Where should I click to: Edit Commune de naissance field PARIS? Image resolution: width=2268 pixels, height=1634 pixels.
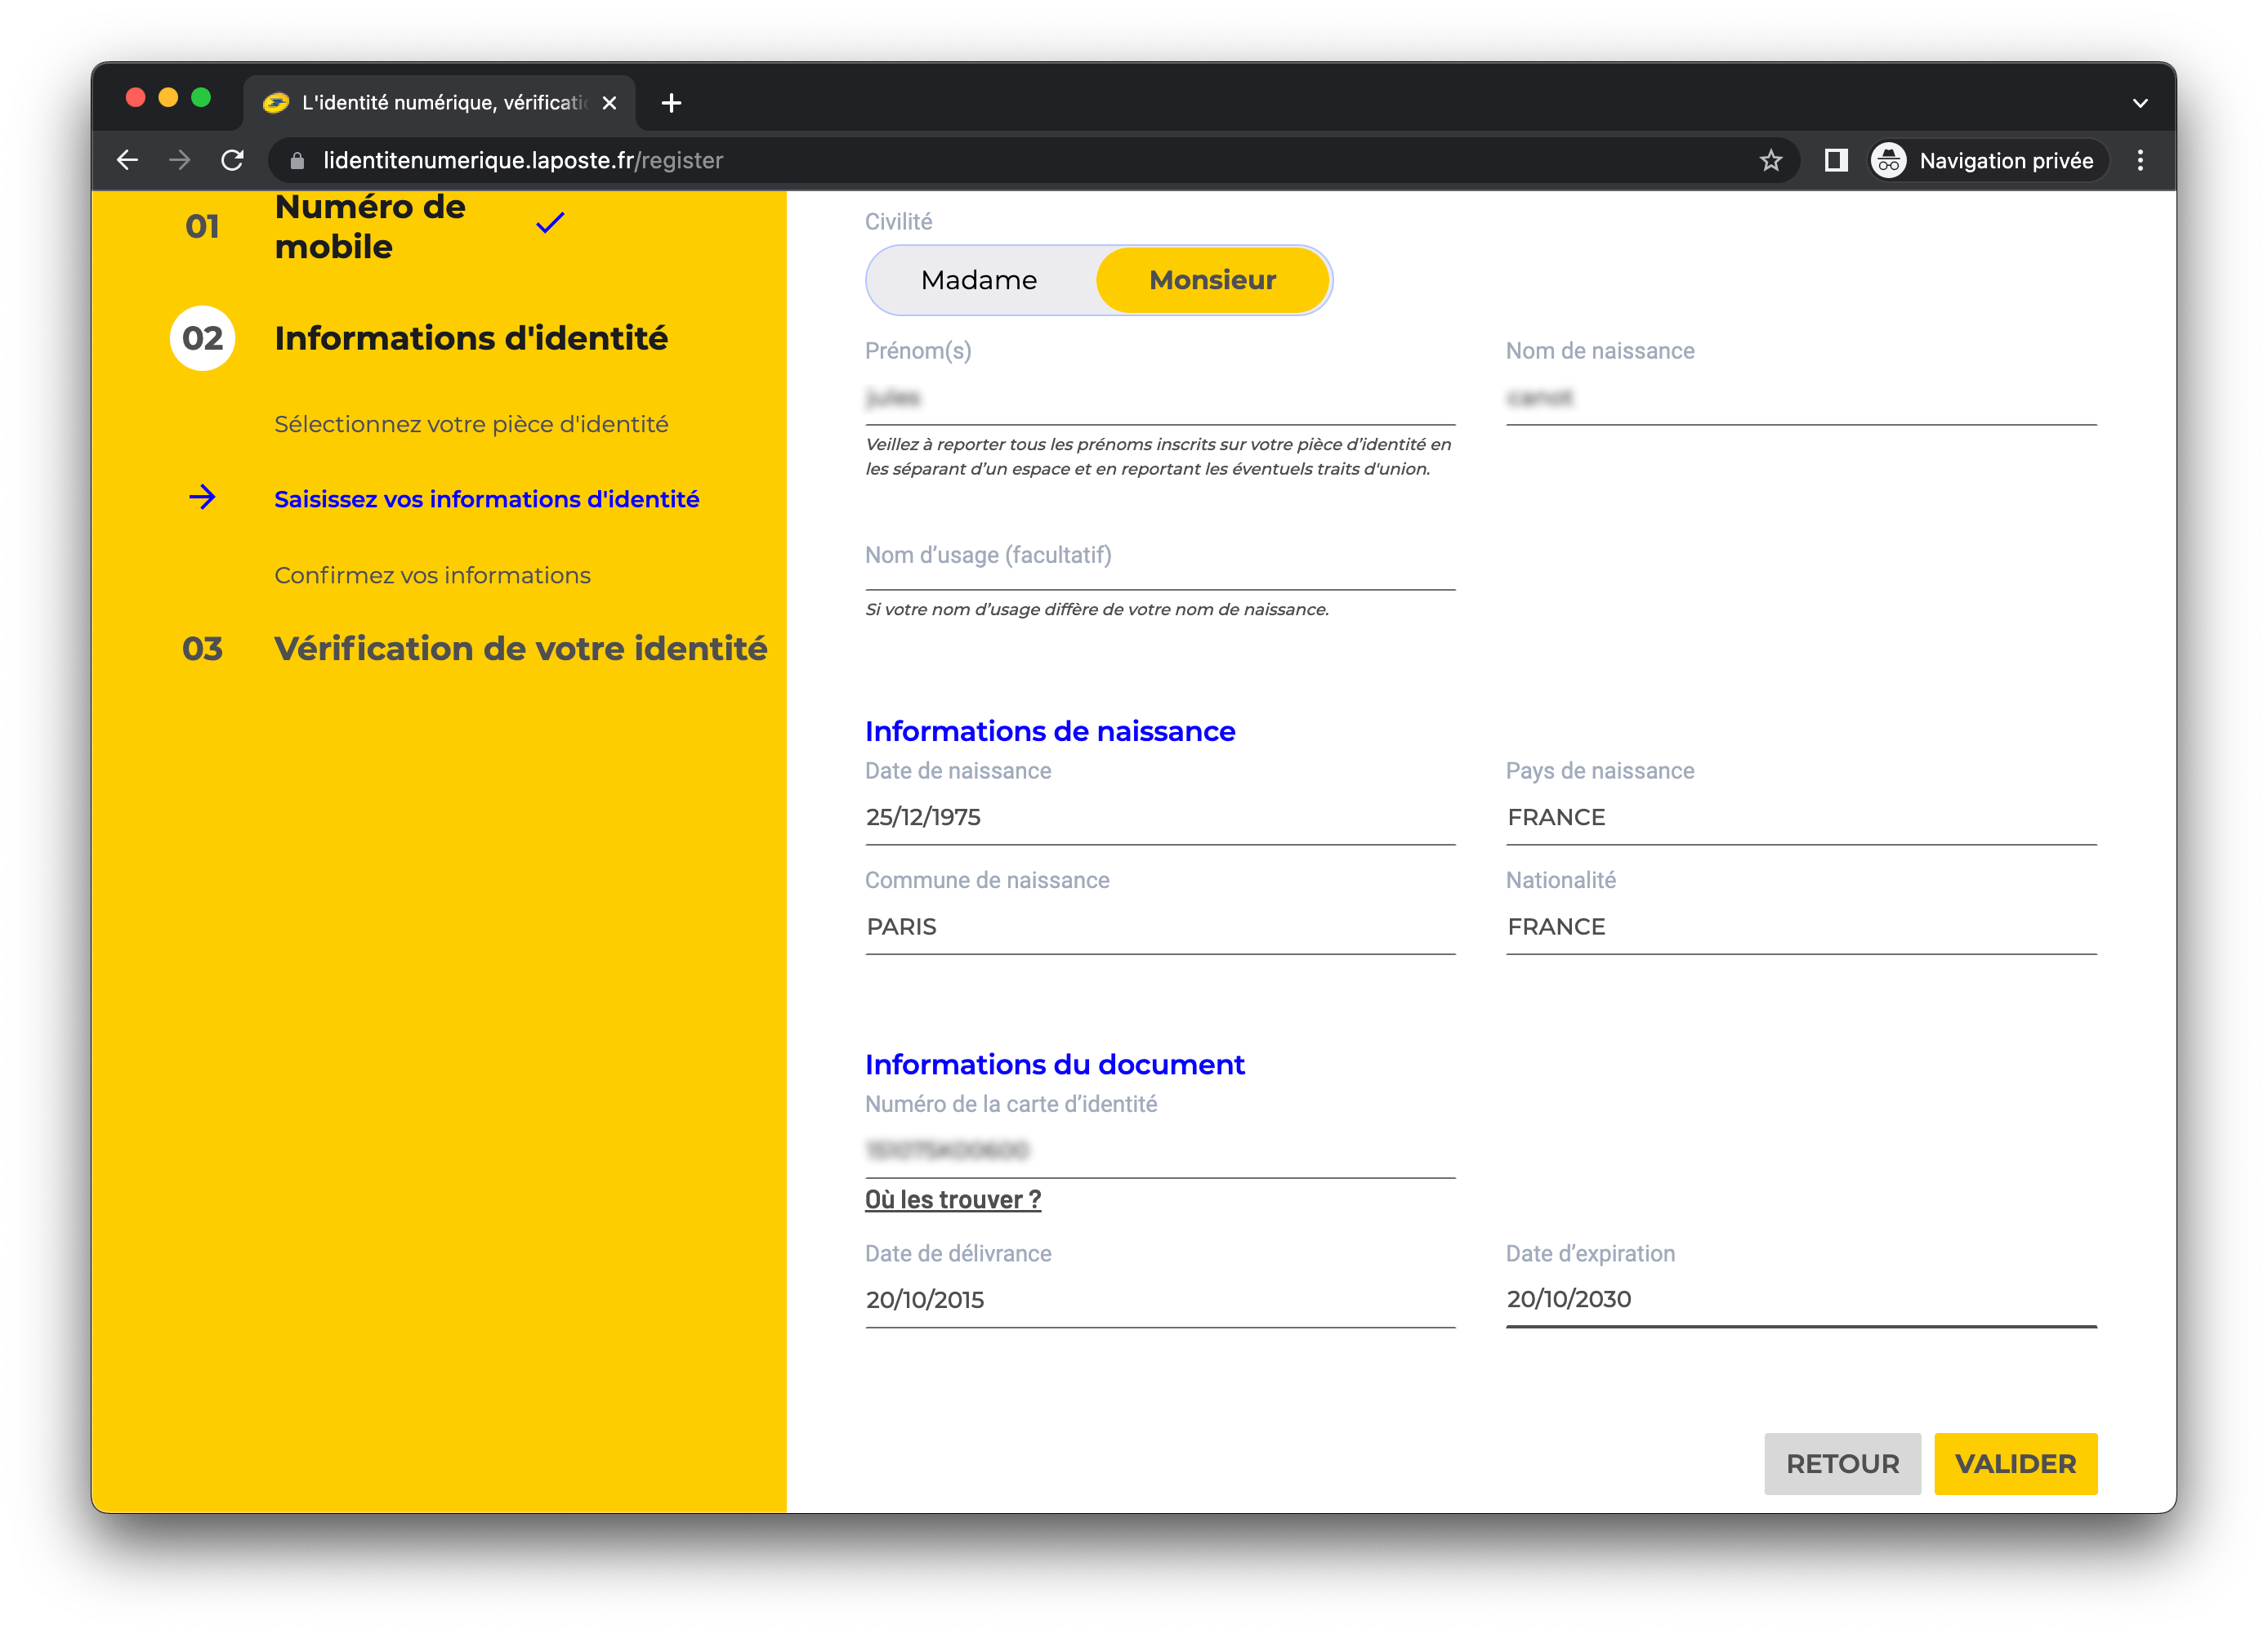tap(1159, 927)
